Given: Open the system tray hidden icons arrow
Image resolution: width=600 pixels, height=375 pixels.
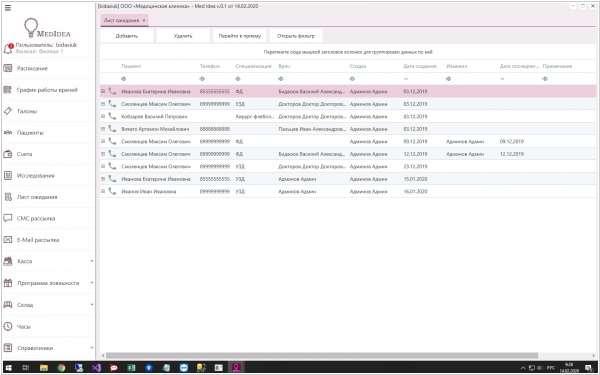Looking at the screenshot, I should [523, 368].
